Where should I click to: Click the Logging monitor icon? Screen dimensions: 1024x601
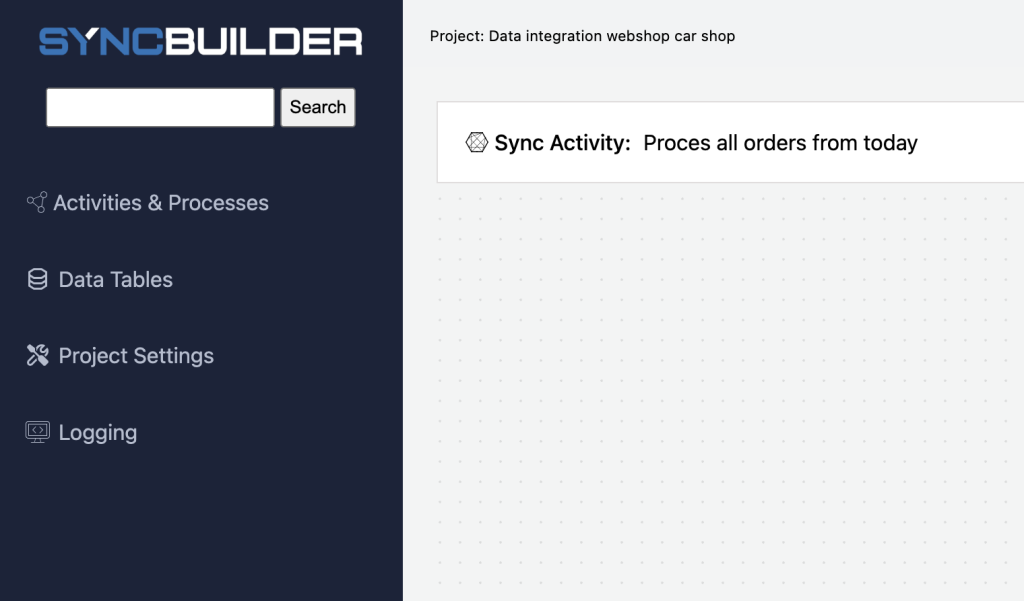[37, 432]
